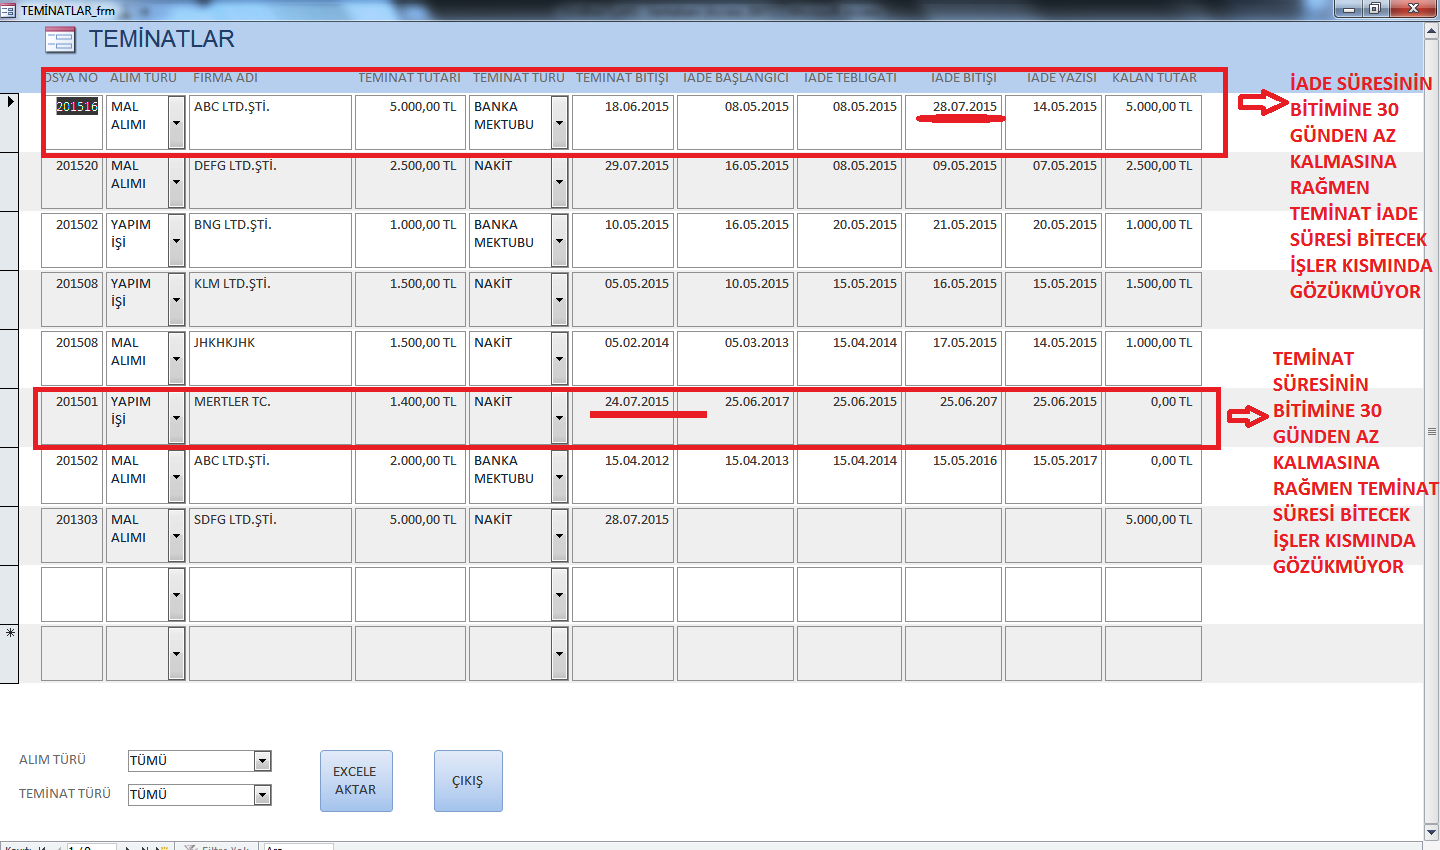Expand ALIM TURU dropdown for DEFG LTD.ŞTİ. row

176,182
